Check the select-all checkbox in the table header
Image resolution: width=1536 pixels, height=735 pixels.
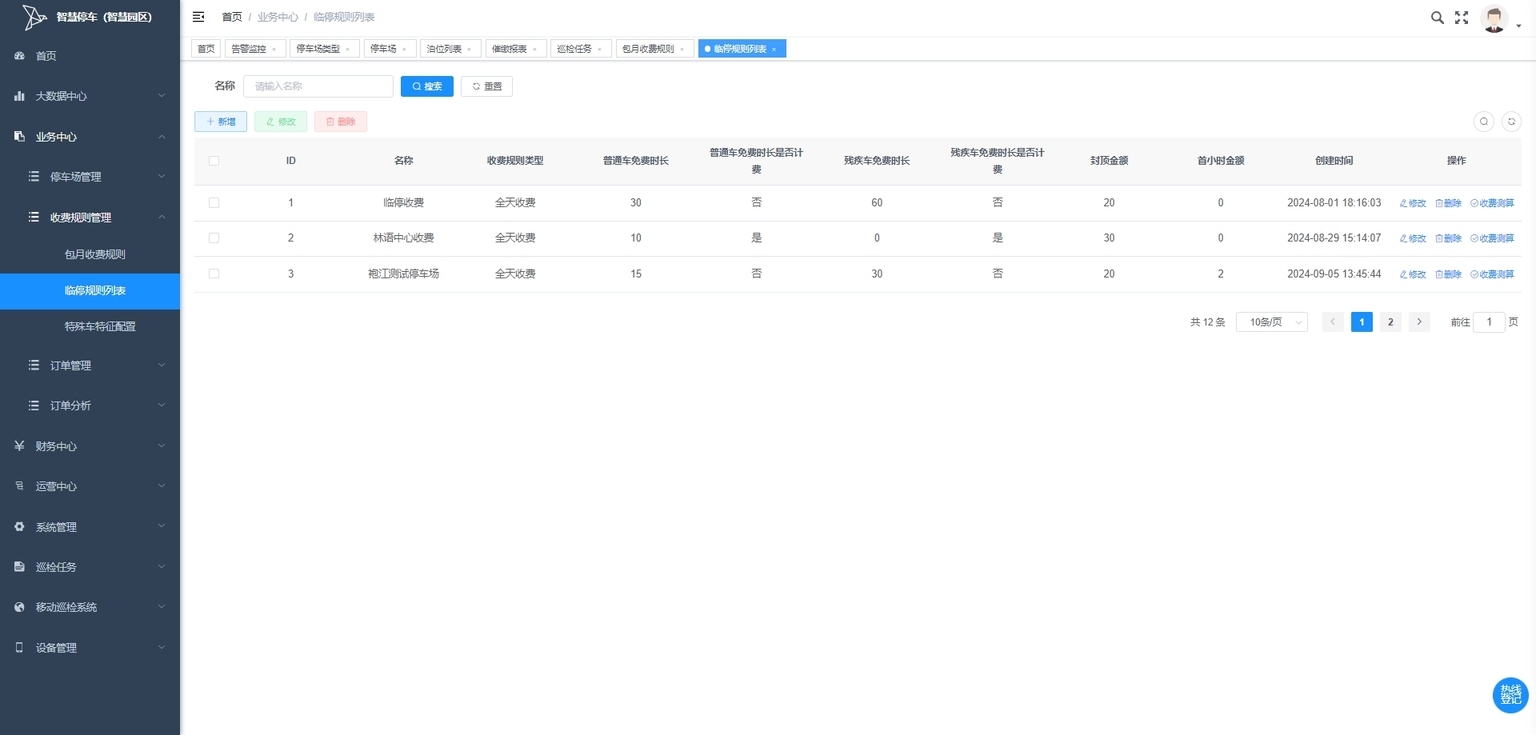tap(214, 160)
